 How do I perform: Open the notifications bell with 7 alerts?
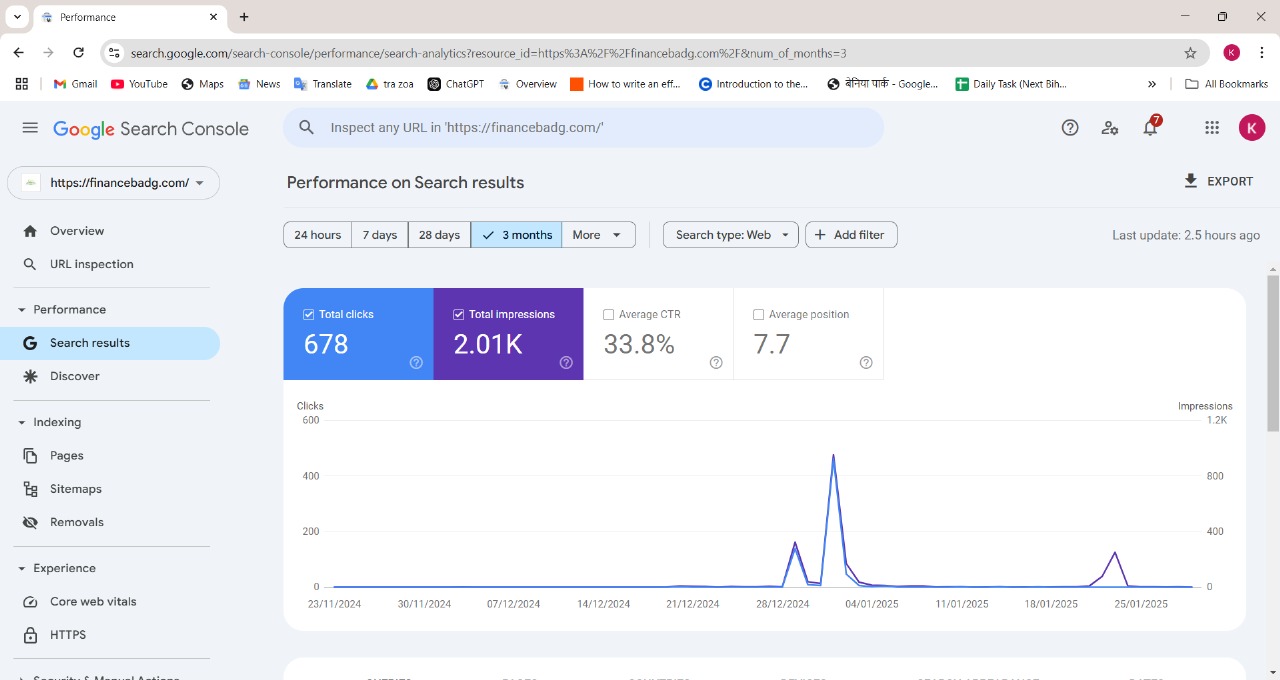[1151, 126]
